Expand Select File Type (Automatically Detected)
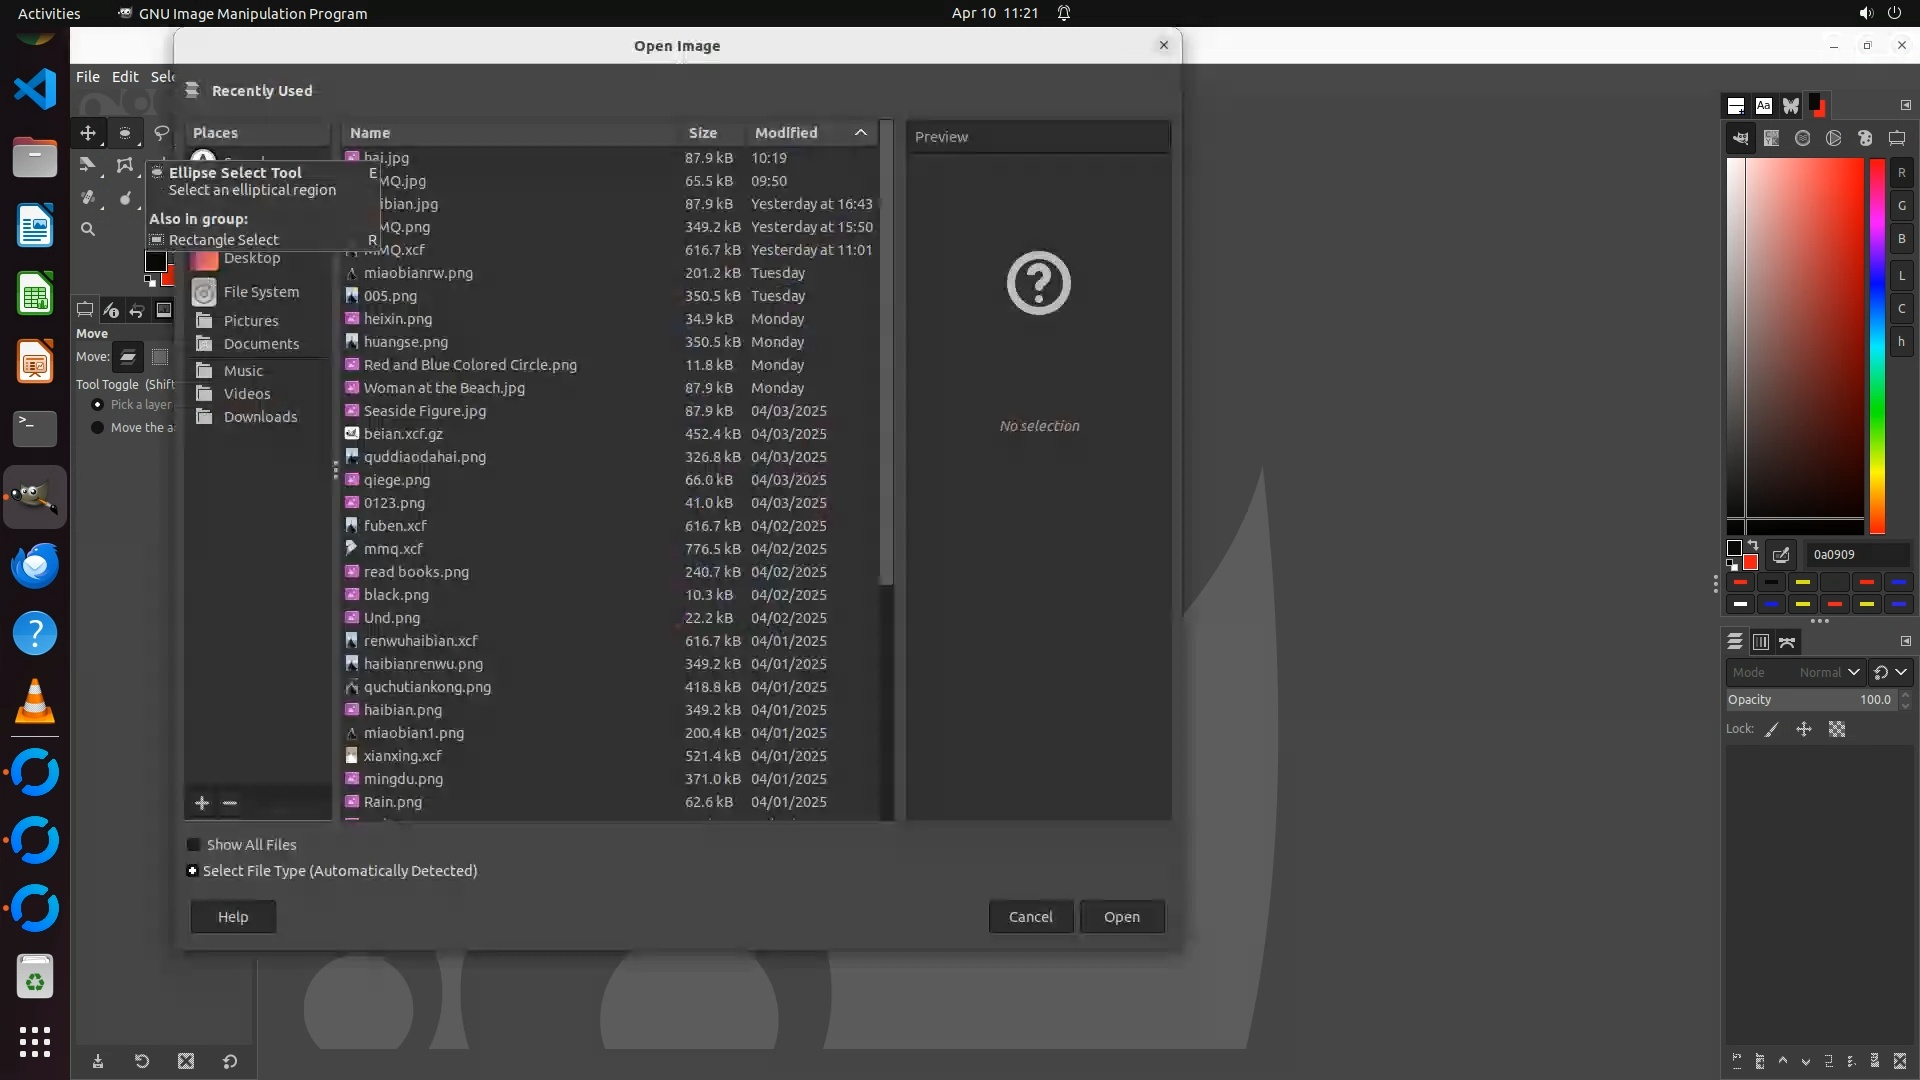 click(x=192, y=871)
